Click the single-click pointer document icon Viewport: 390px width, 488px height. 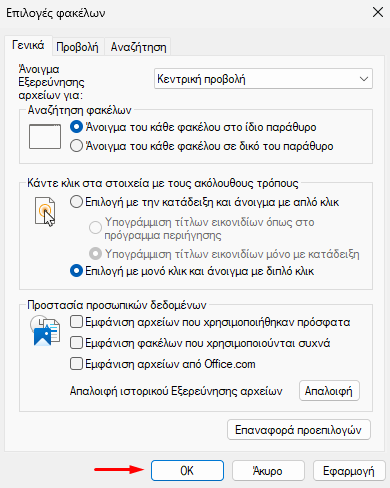[x=45, y=212]
